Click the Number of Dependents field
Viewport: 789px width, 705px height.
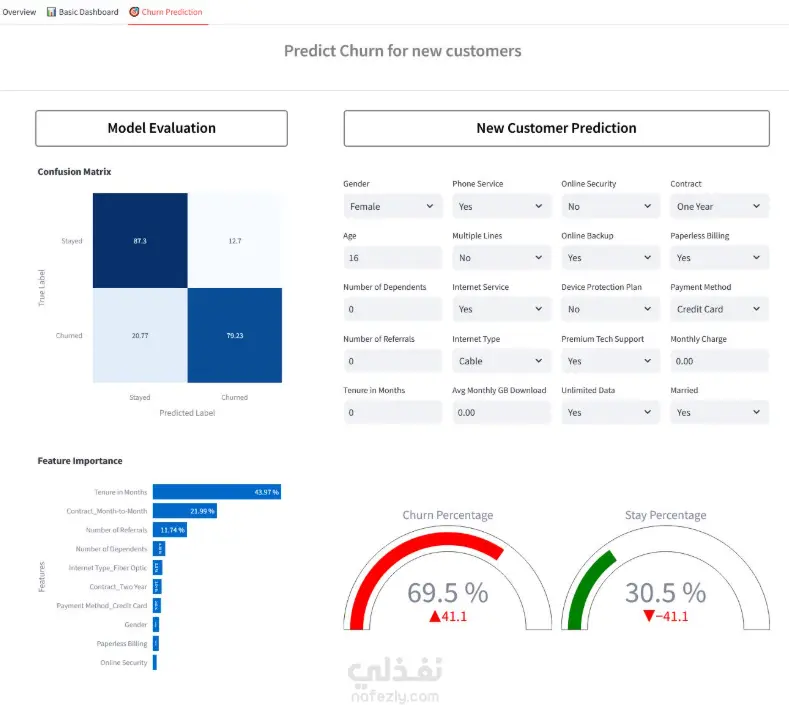click(x=392, y=309)
